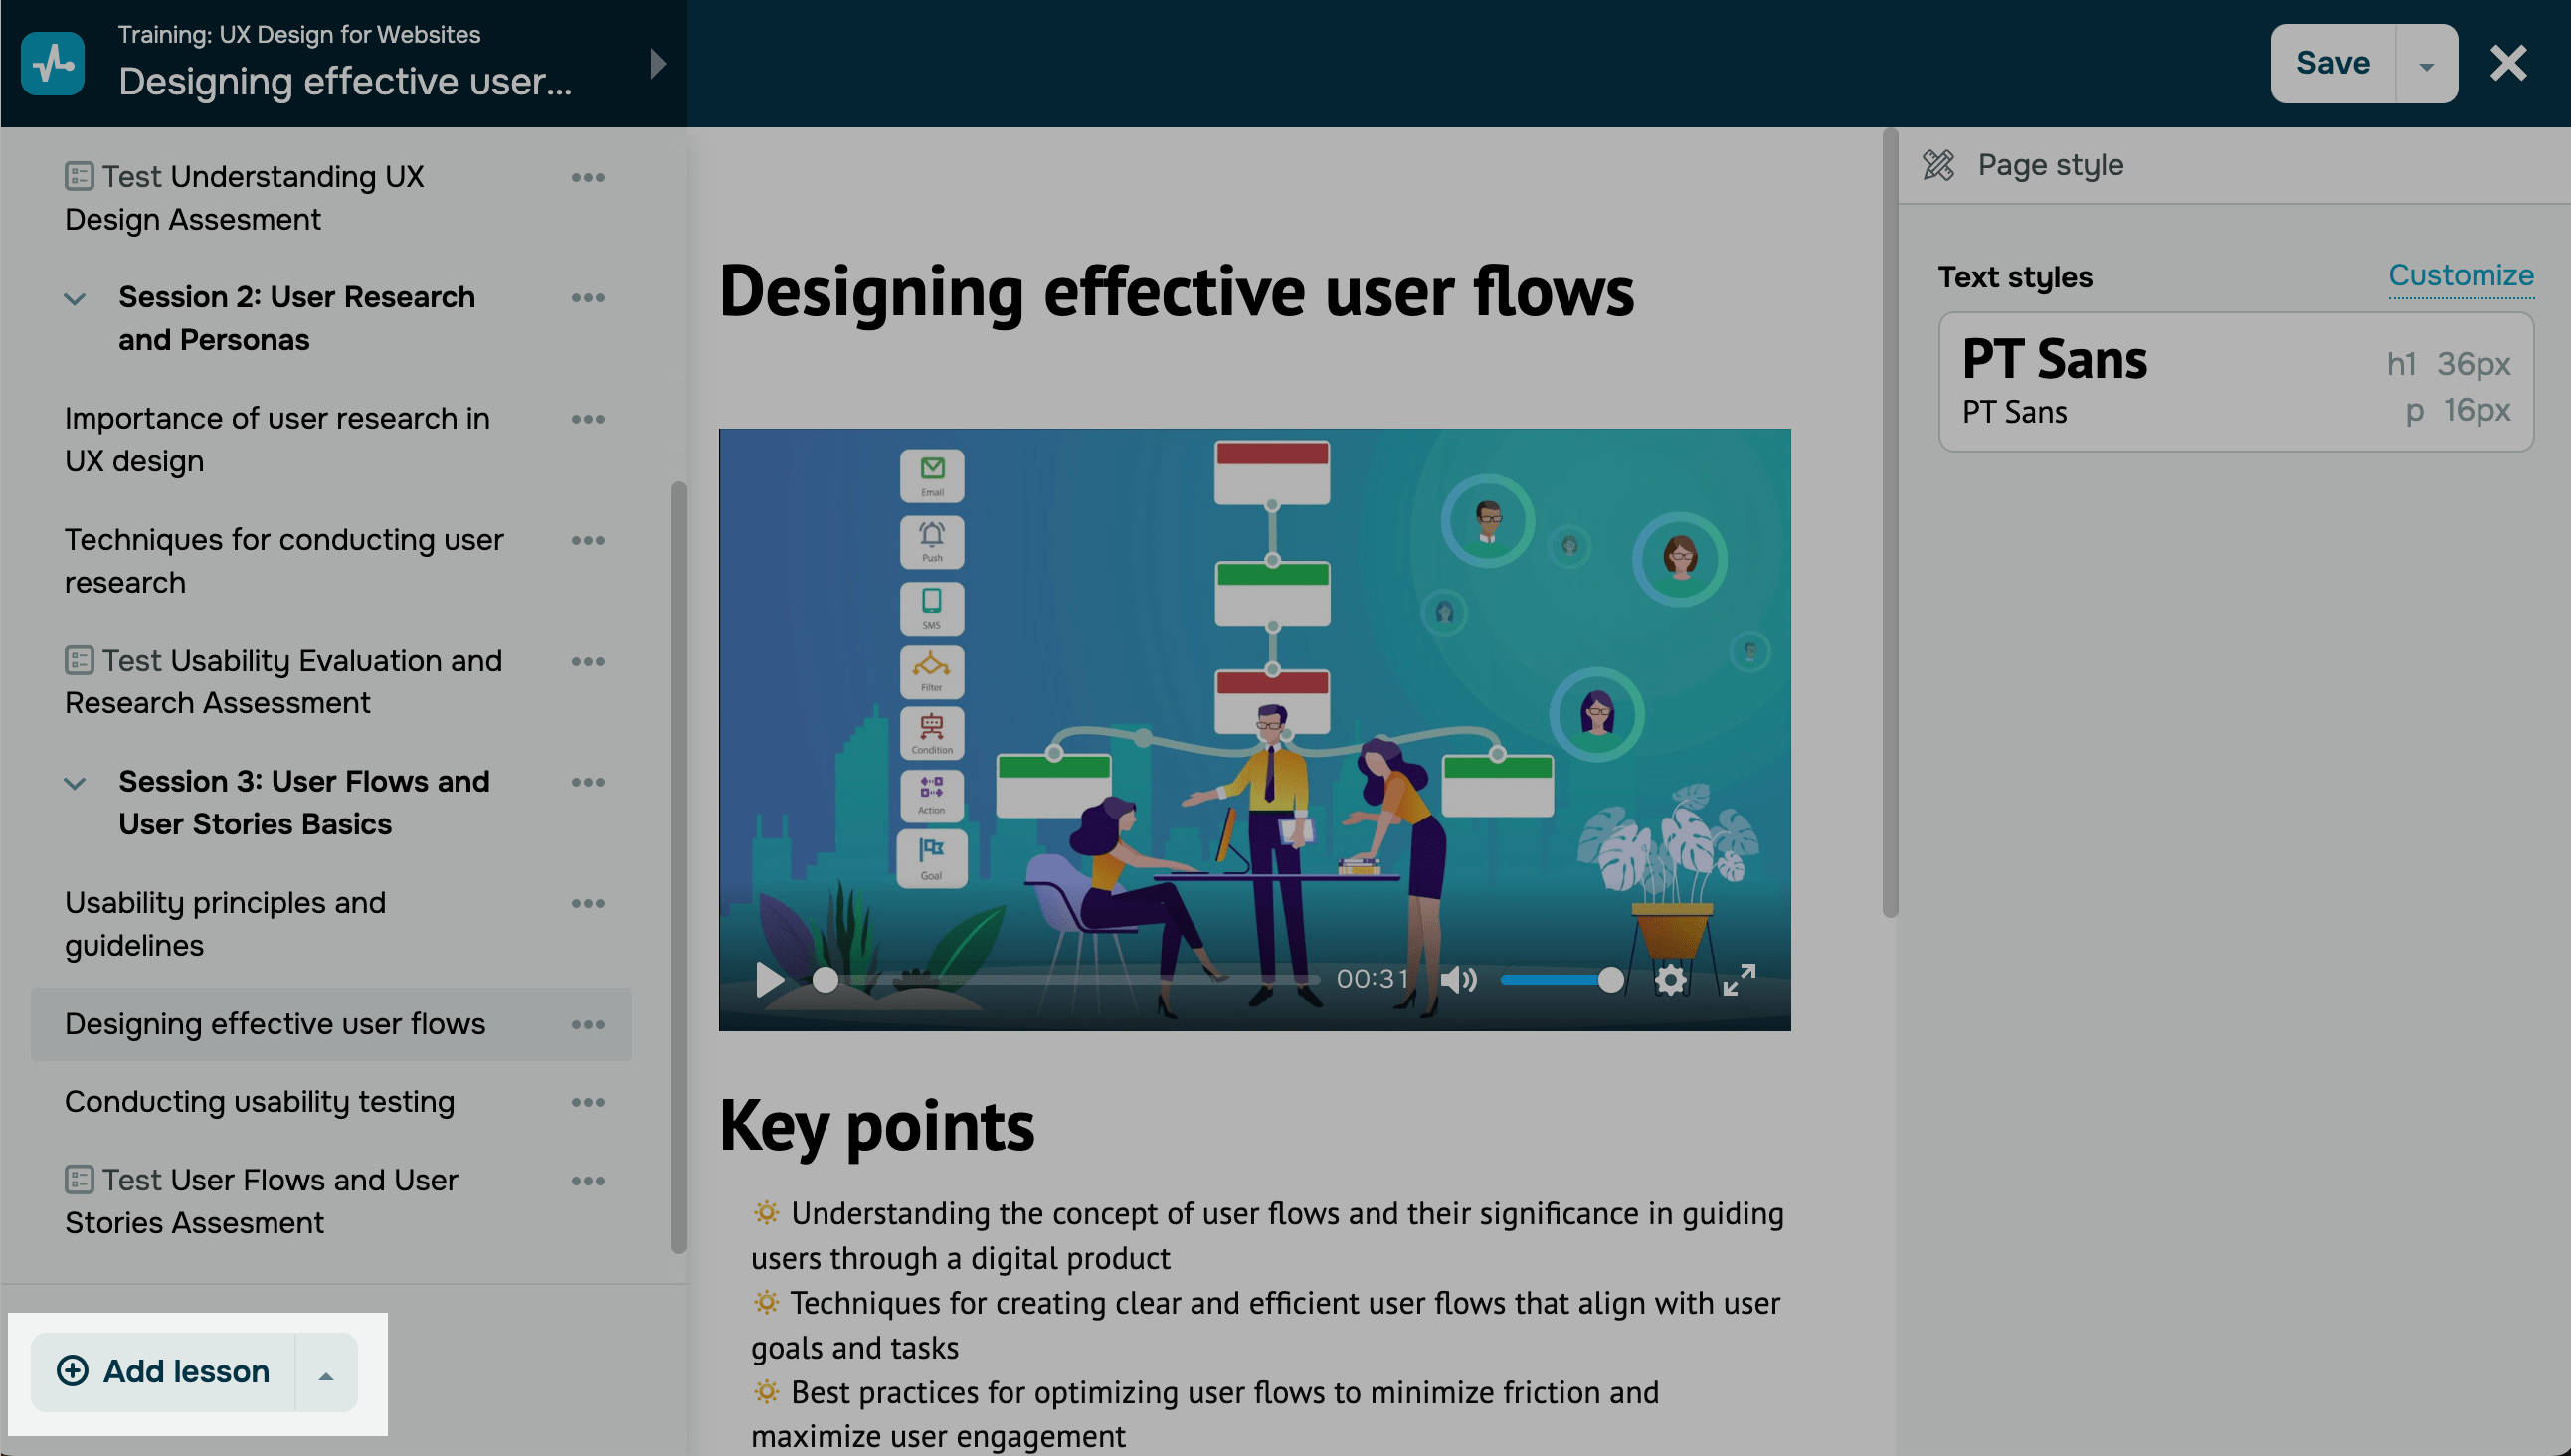Open options for Designing effective user flows lesson
2571x1456 pixels.
coord(588,1024)
